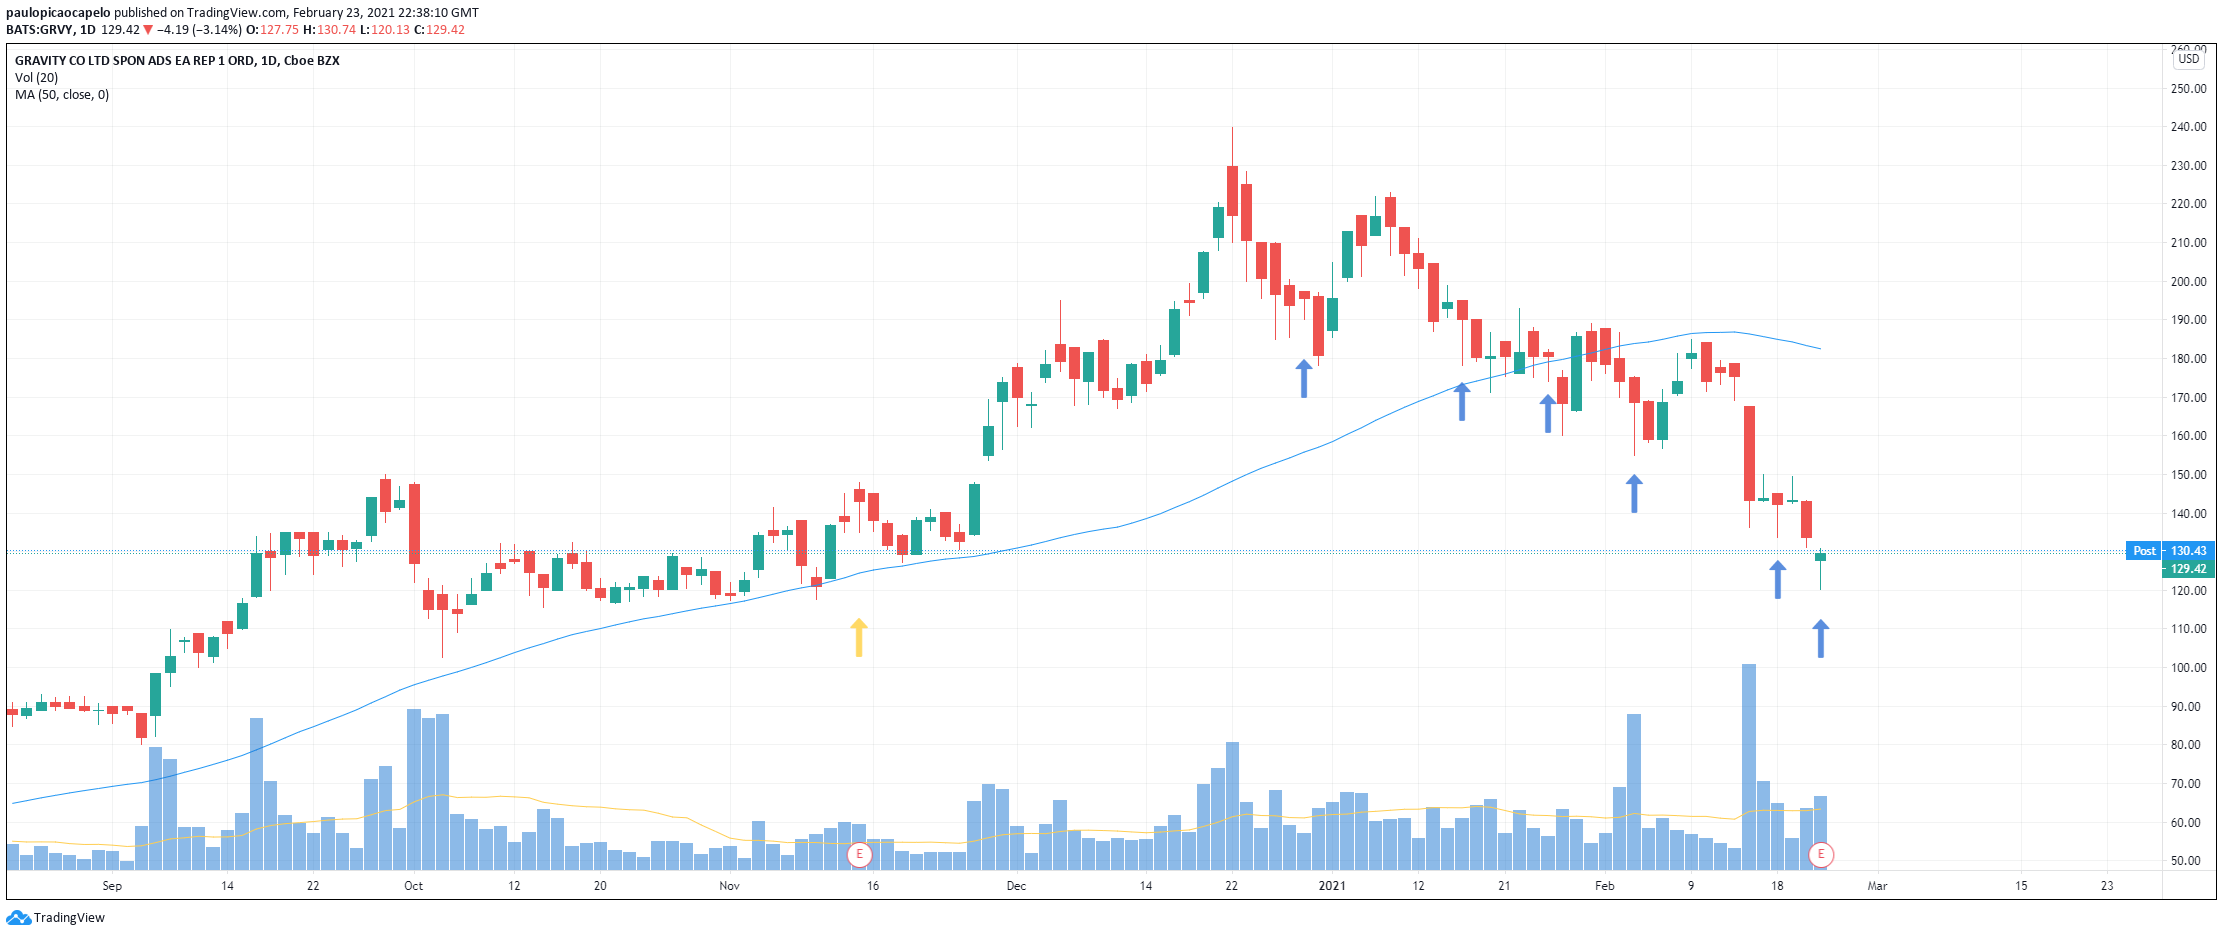
Task: Click the 200.00 price axis label
Action: (x=2188, y=282)
